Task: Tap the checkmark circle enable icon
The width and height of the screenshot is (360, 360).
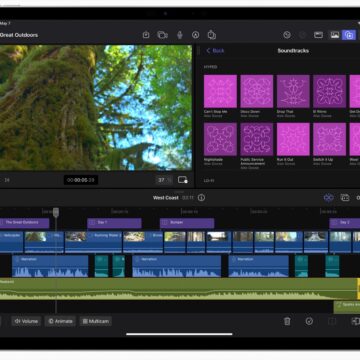Action: (x=309, y=321)
